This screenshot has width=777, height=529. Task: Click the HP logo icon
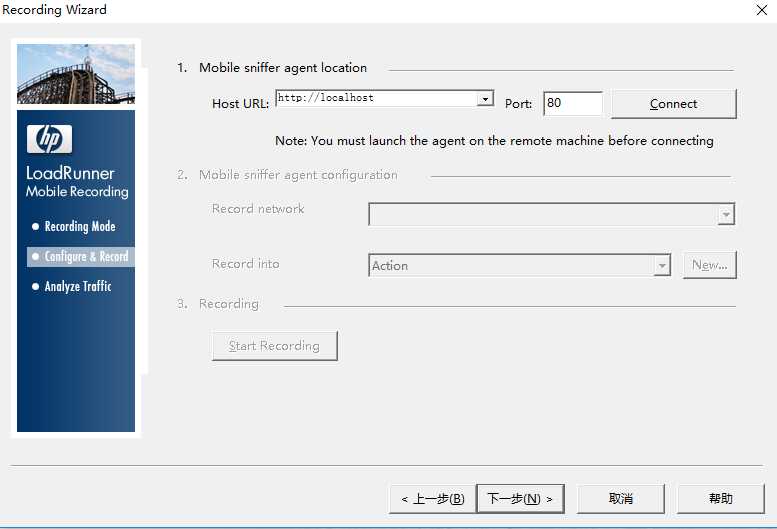pyautogui.click(x=50, y=139)
